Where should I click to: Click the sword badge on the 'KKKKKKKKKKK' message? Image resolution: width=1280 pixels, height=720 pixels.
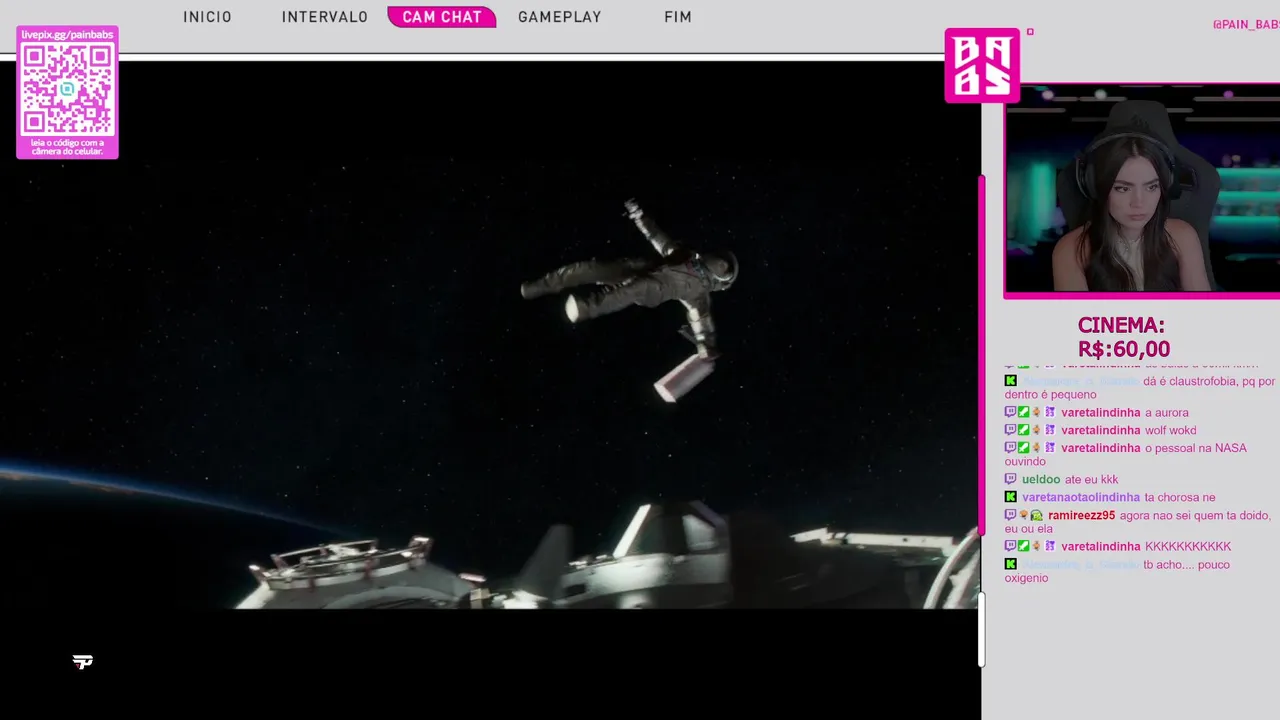coord(1023,546)
